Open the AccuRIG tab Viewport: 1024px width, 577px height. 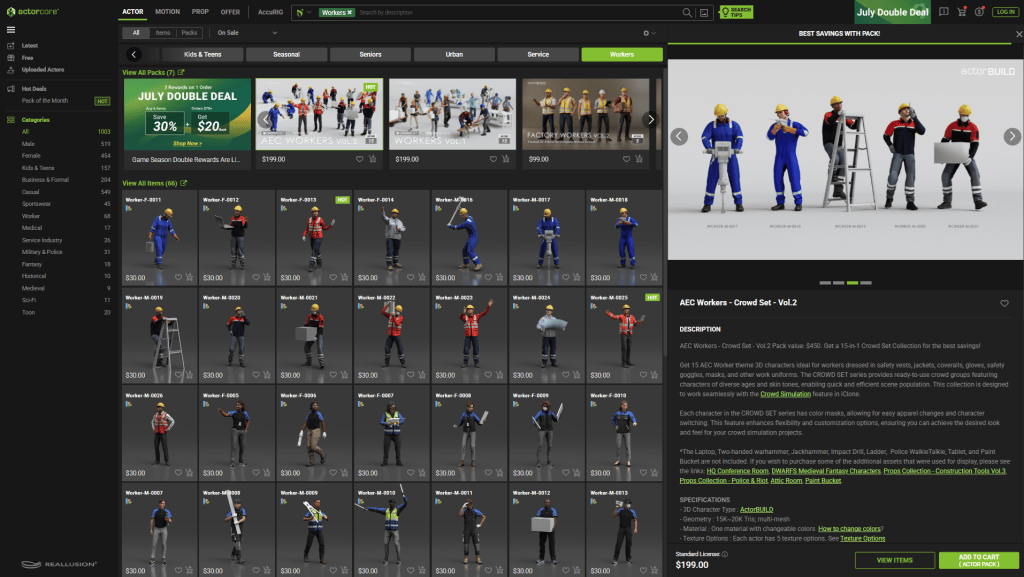(x=270, y=12)
